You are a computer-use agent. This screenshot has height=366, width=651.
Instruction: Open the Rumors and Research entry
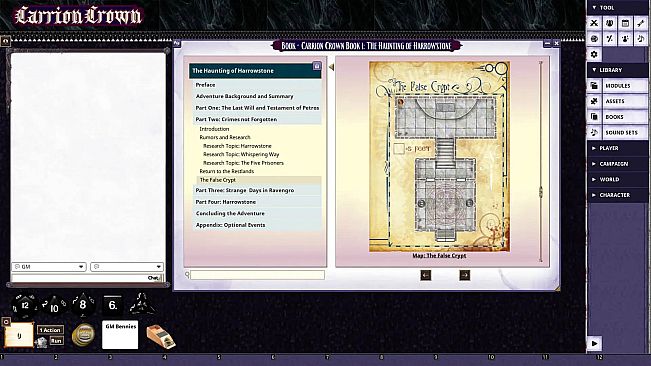(225, 137)
